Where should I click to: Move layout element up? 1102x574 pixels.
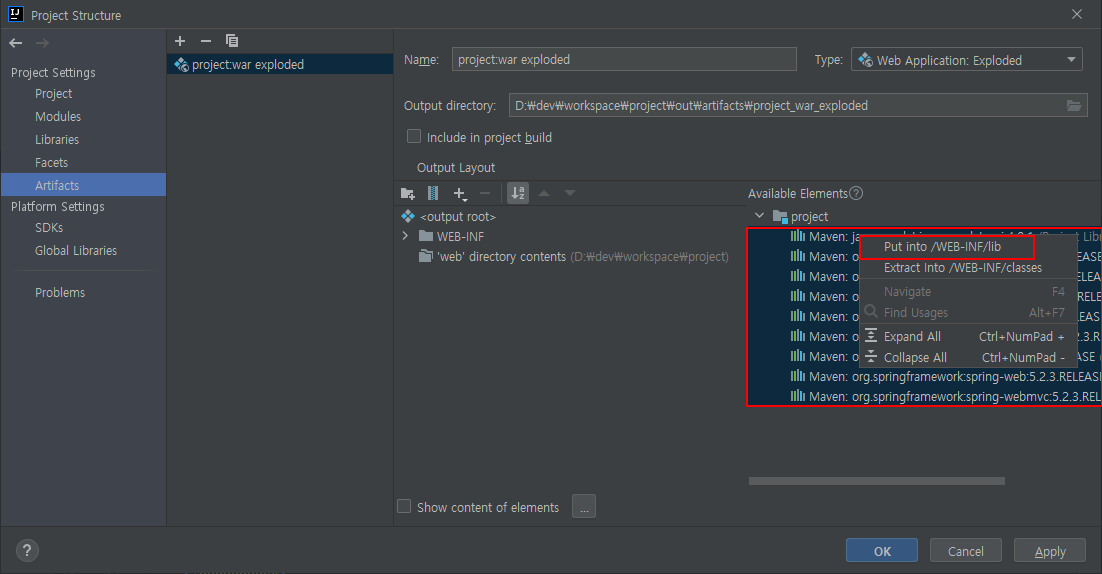[x=544, y=193]
